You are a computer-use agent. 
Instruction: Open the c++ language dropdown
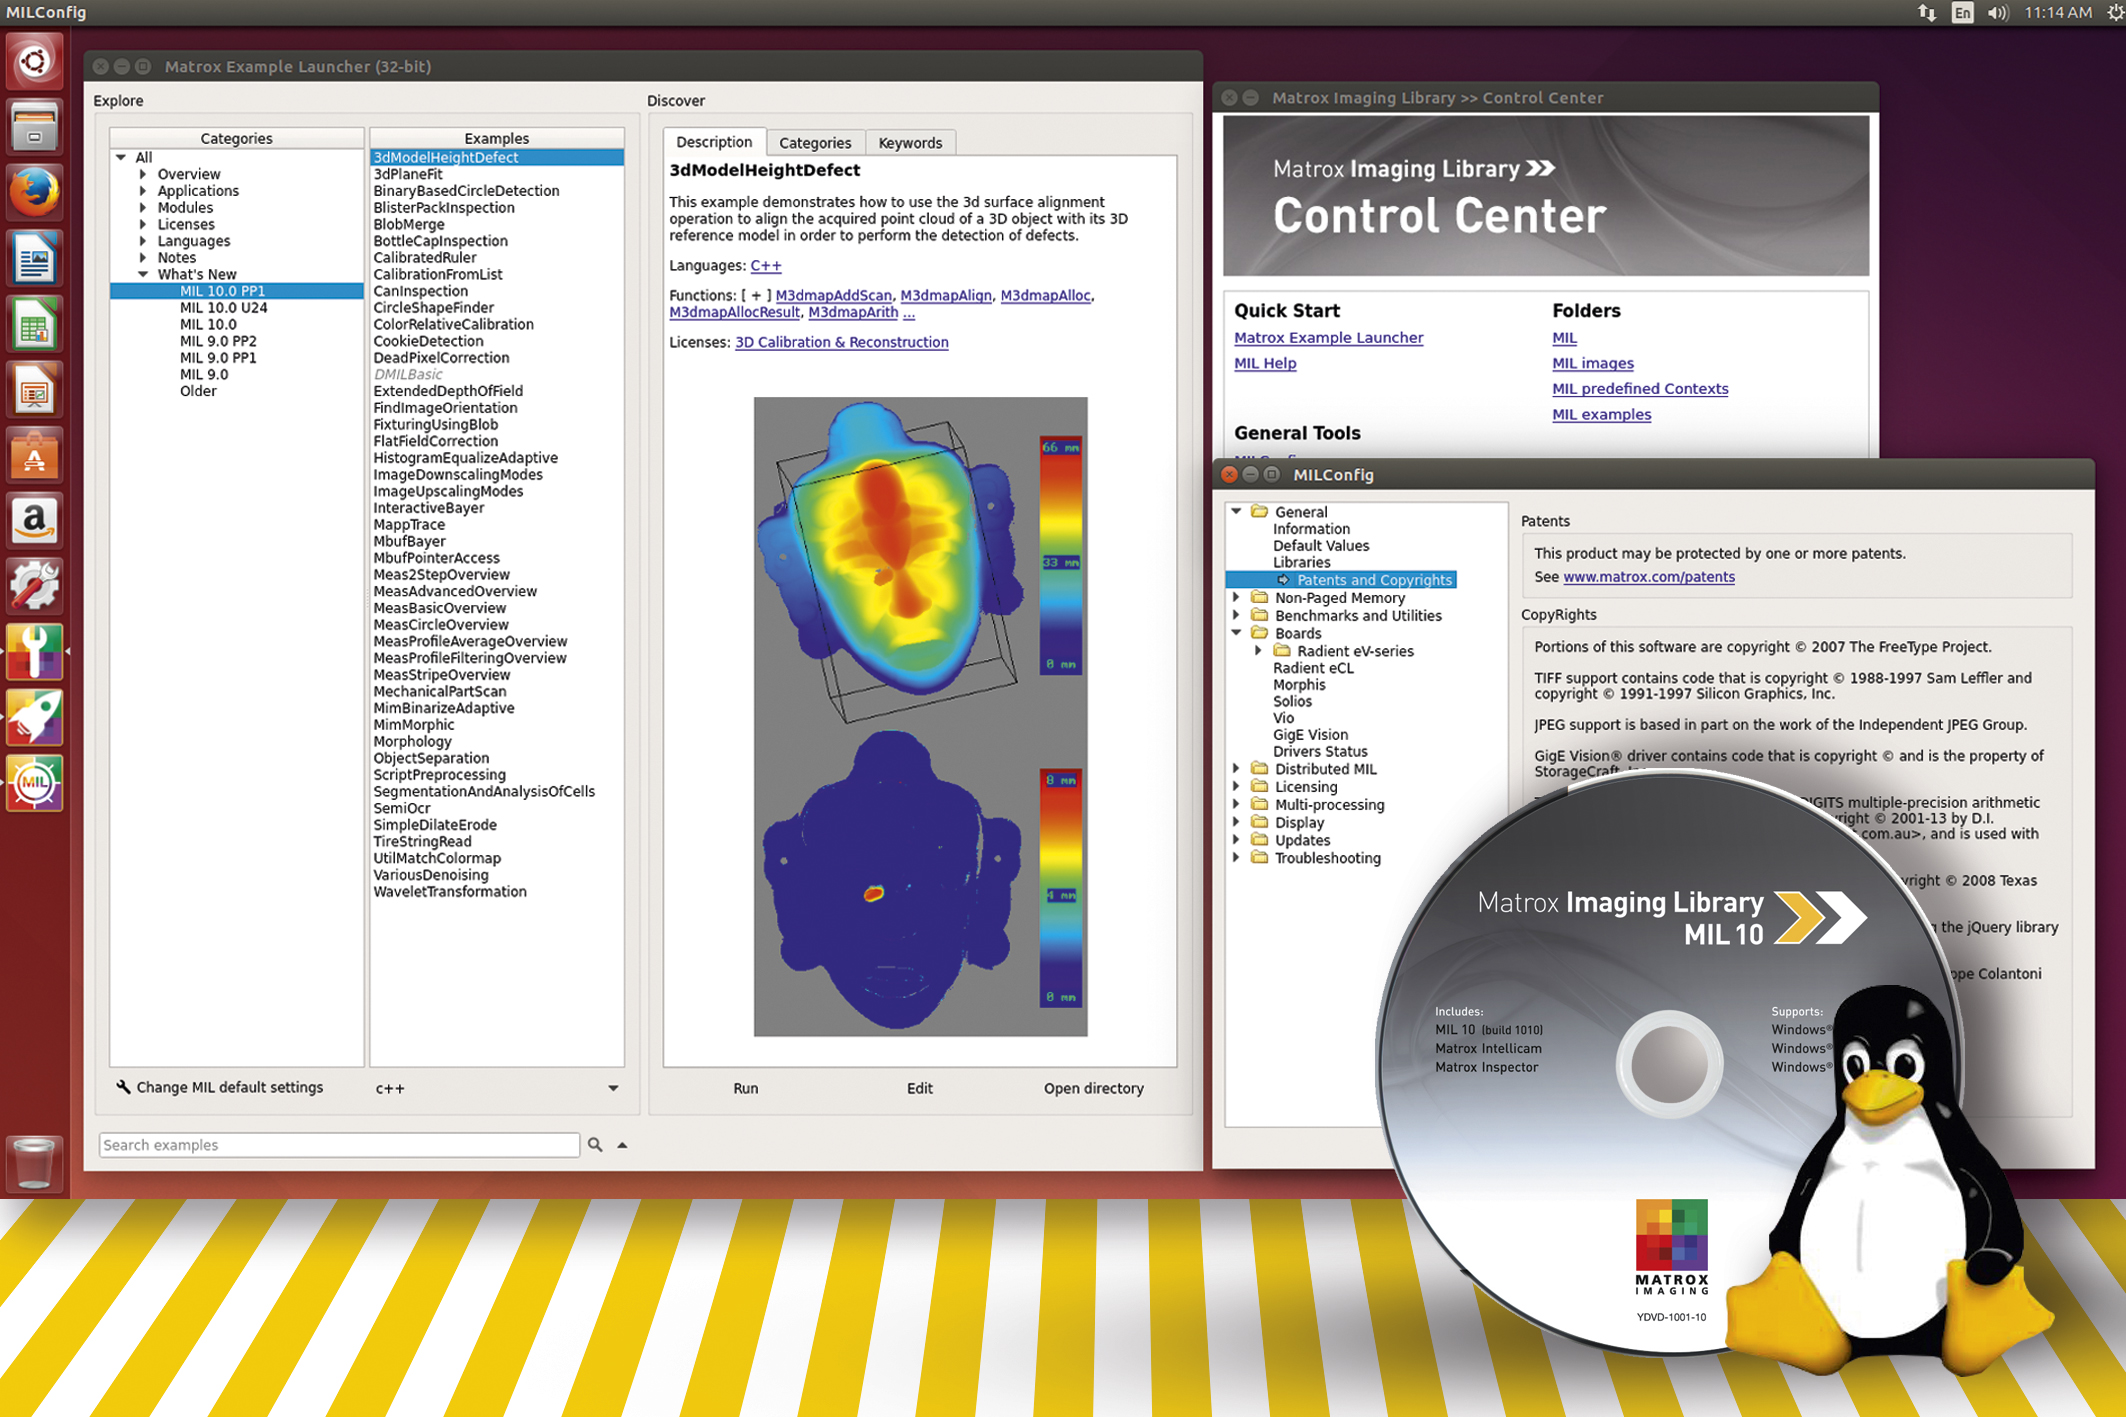pyautogui.click(x=613, y=1088)
